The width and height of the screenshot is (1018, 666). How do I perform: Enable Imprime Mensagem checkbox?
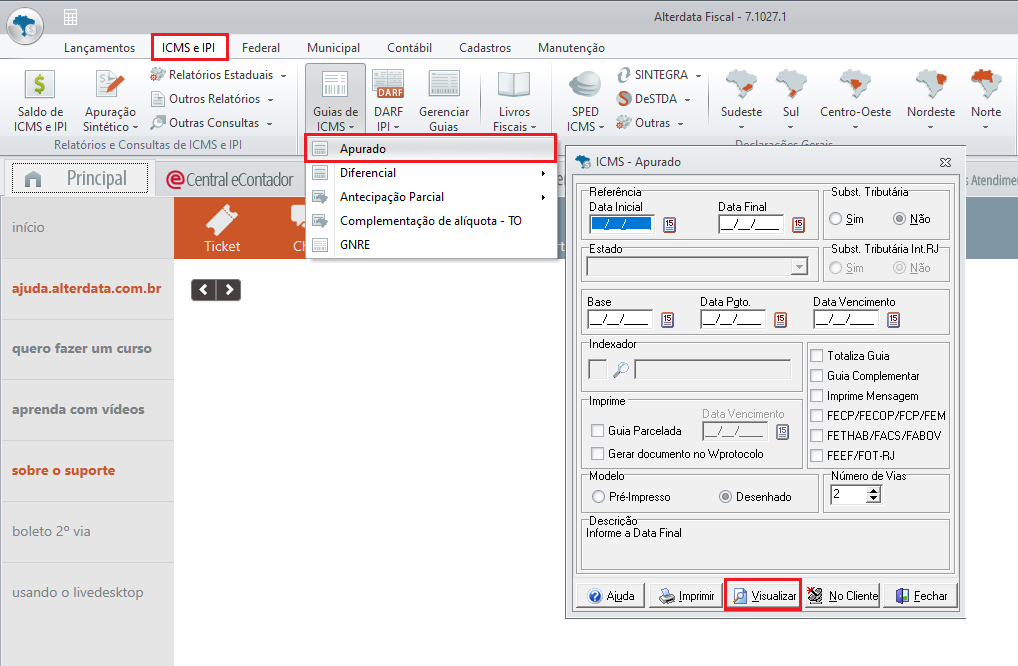817,396
